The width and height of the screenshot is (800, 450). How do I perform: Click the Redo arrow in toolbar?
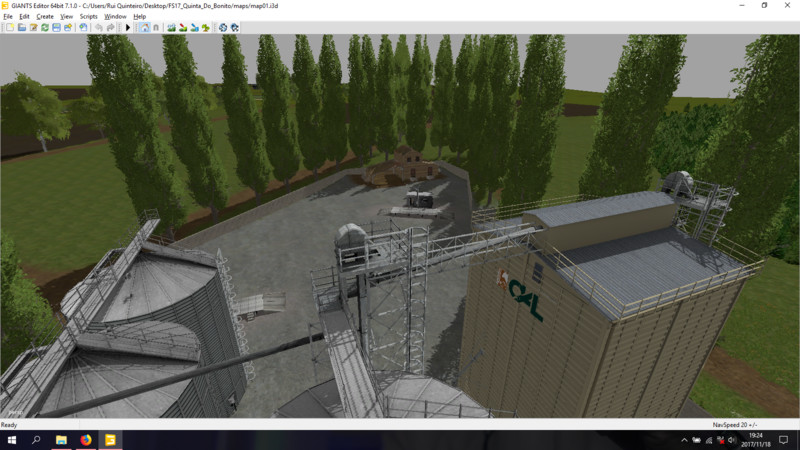110,28
